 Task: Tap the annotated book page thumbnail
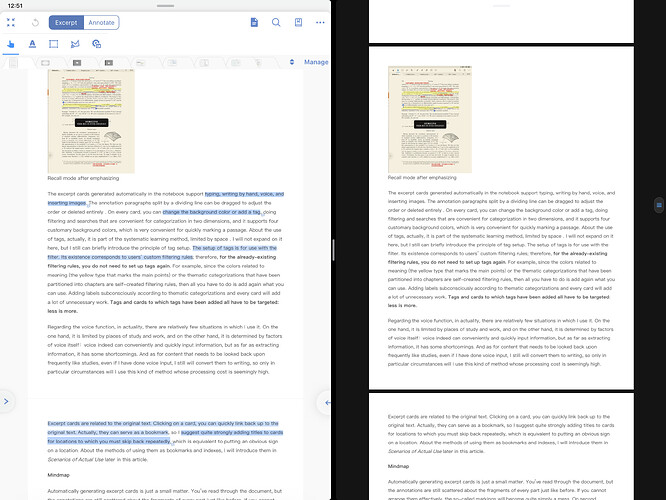click(x=91, y=121)
